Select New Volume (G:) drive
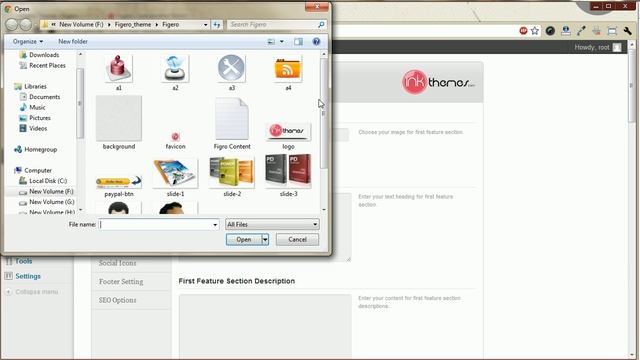The height and width of the screenshot is (360, 640). click(x=47, y=202)
